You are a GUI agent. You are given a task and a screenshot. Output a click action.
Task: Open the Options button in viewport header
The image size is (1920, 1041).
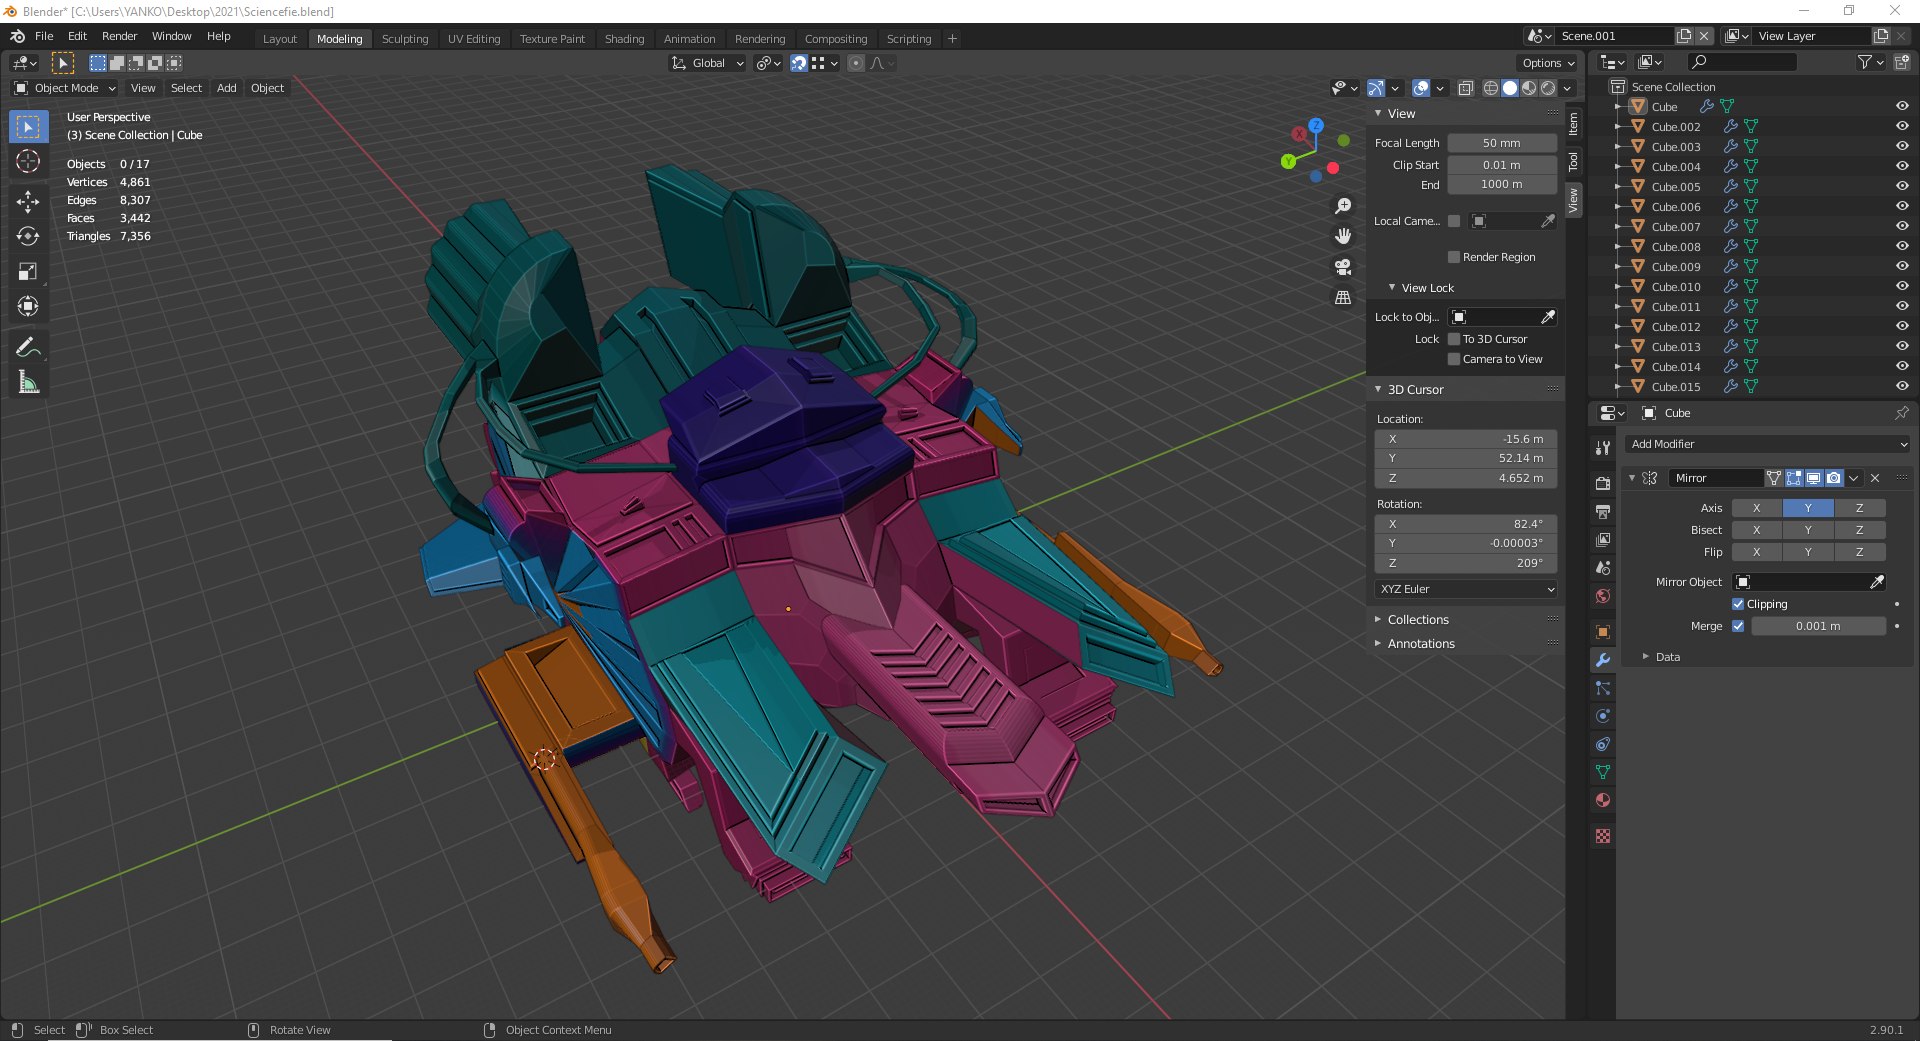(x=1548, y=63)
